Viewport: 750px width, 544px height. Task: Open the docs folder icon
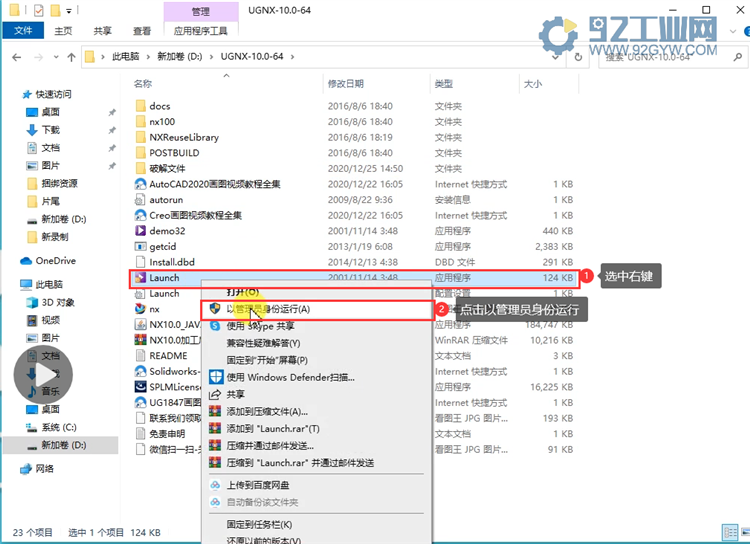(141, 106)
